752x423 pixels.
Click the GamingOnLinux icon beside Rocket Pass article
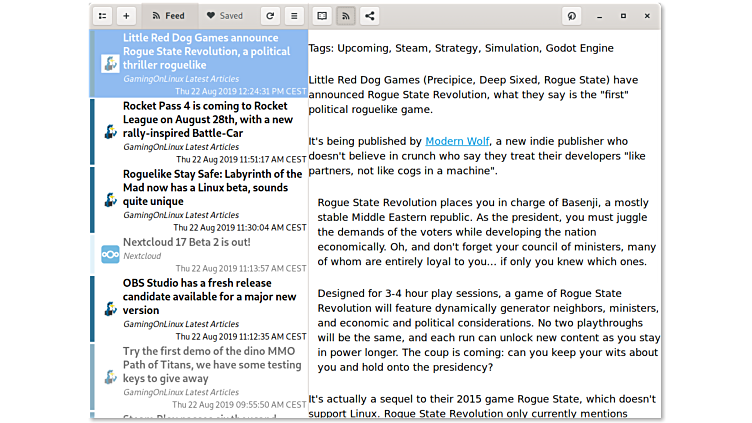pos(110,131)
